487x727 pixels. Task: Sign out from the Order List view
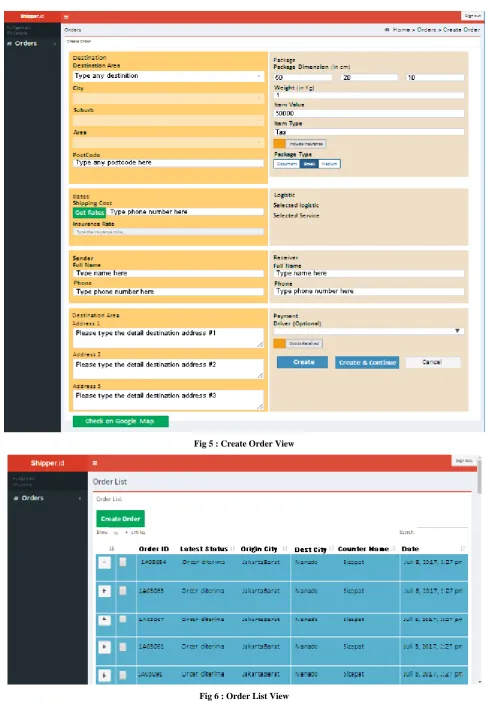pos(464,461)
